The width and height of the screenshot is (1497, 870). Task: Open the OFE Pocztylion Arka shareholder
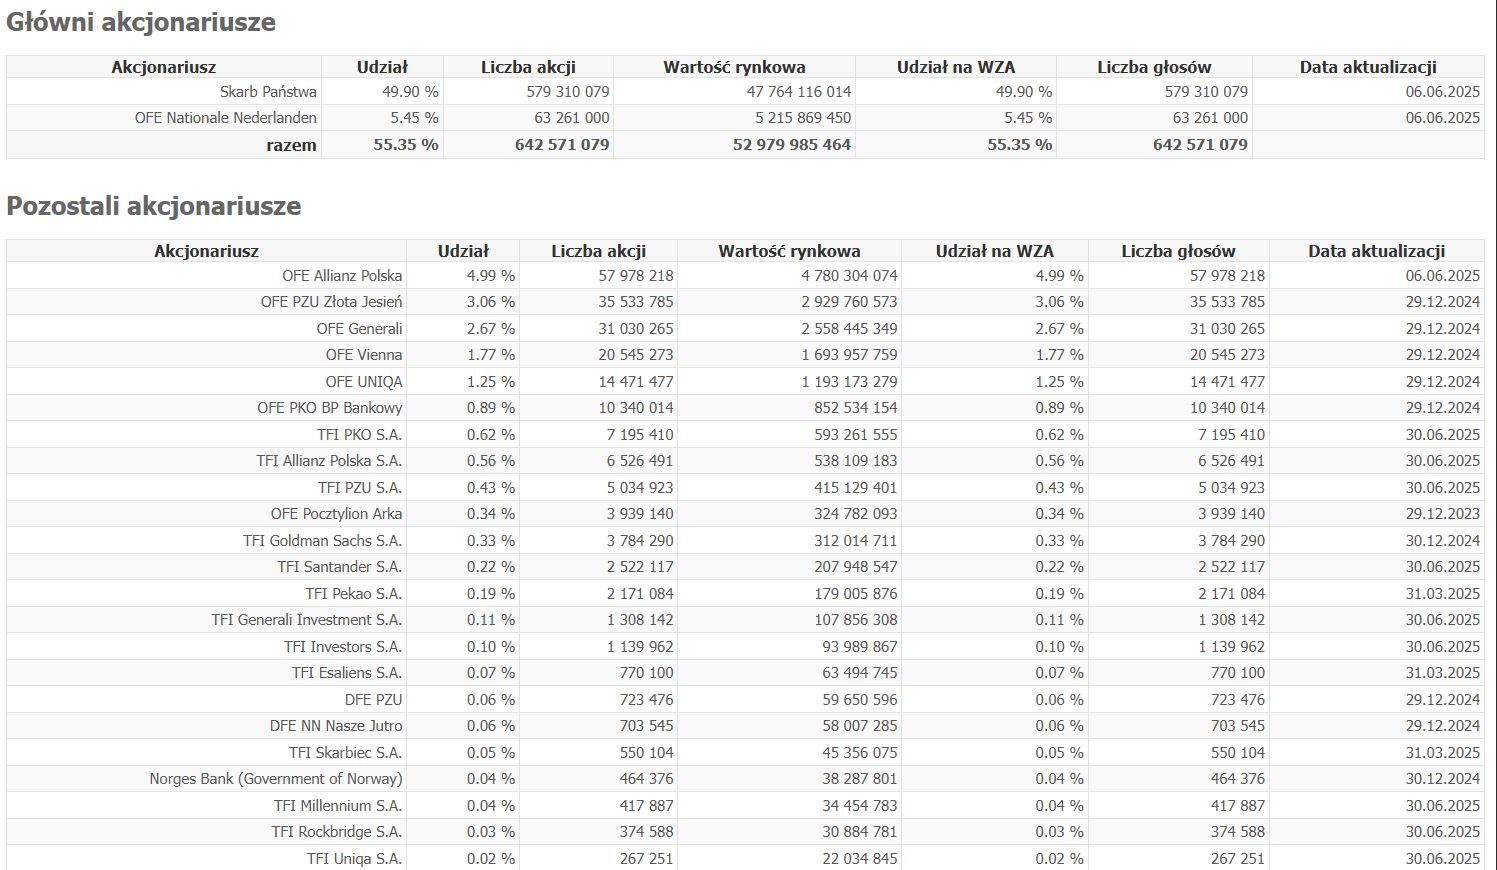336,514
